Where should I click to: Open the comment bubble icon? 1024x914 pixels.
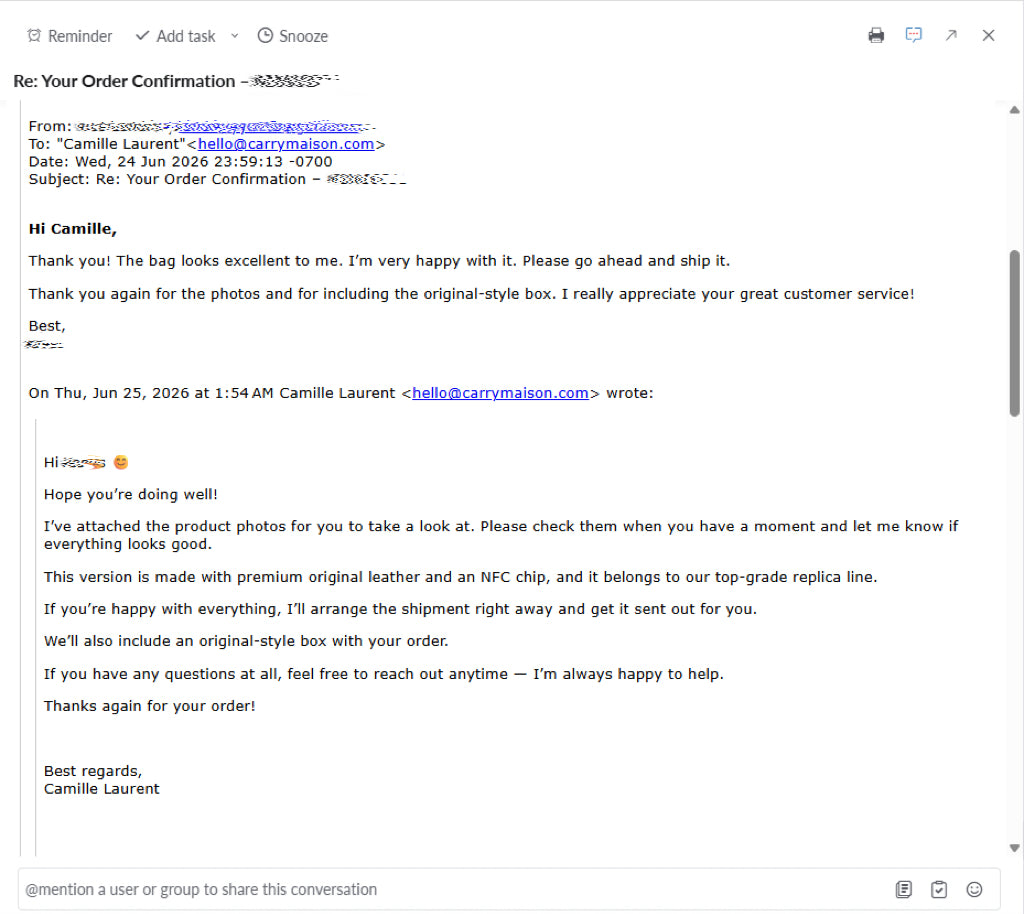coord(914,35)
